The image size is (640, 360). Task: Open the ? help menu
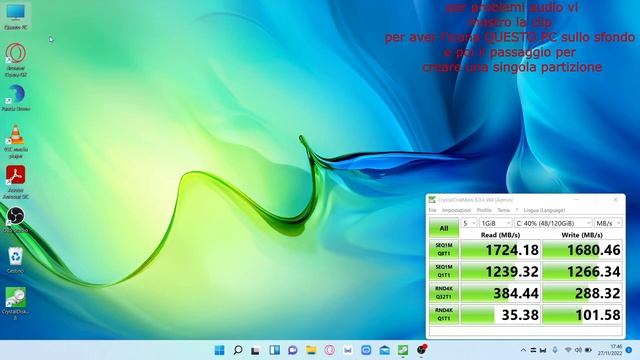pos(516,210)
